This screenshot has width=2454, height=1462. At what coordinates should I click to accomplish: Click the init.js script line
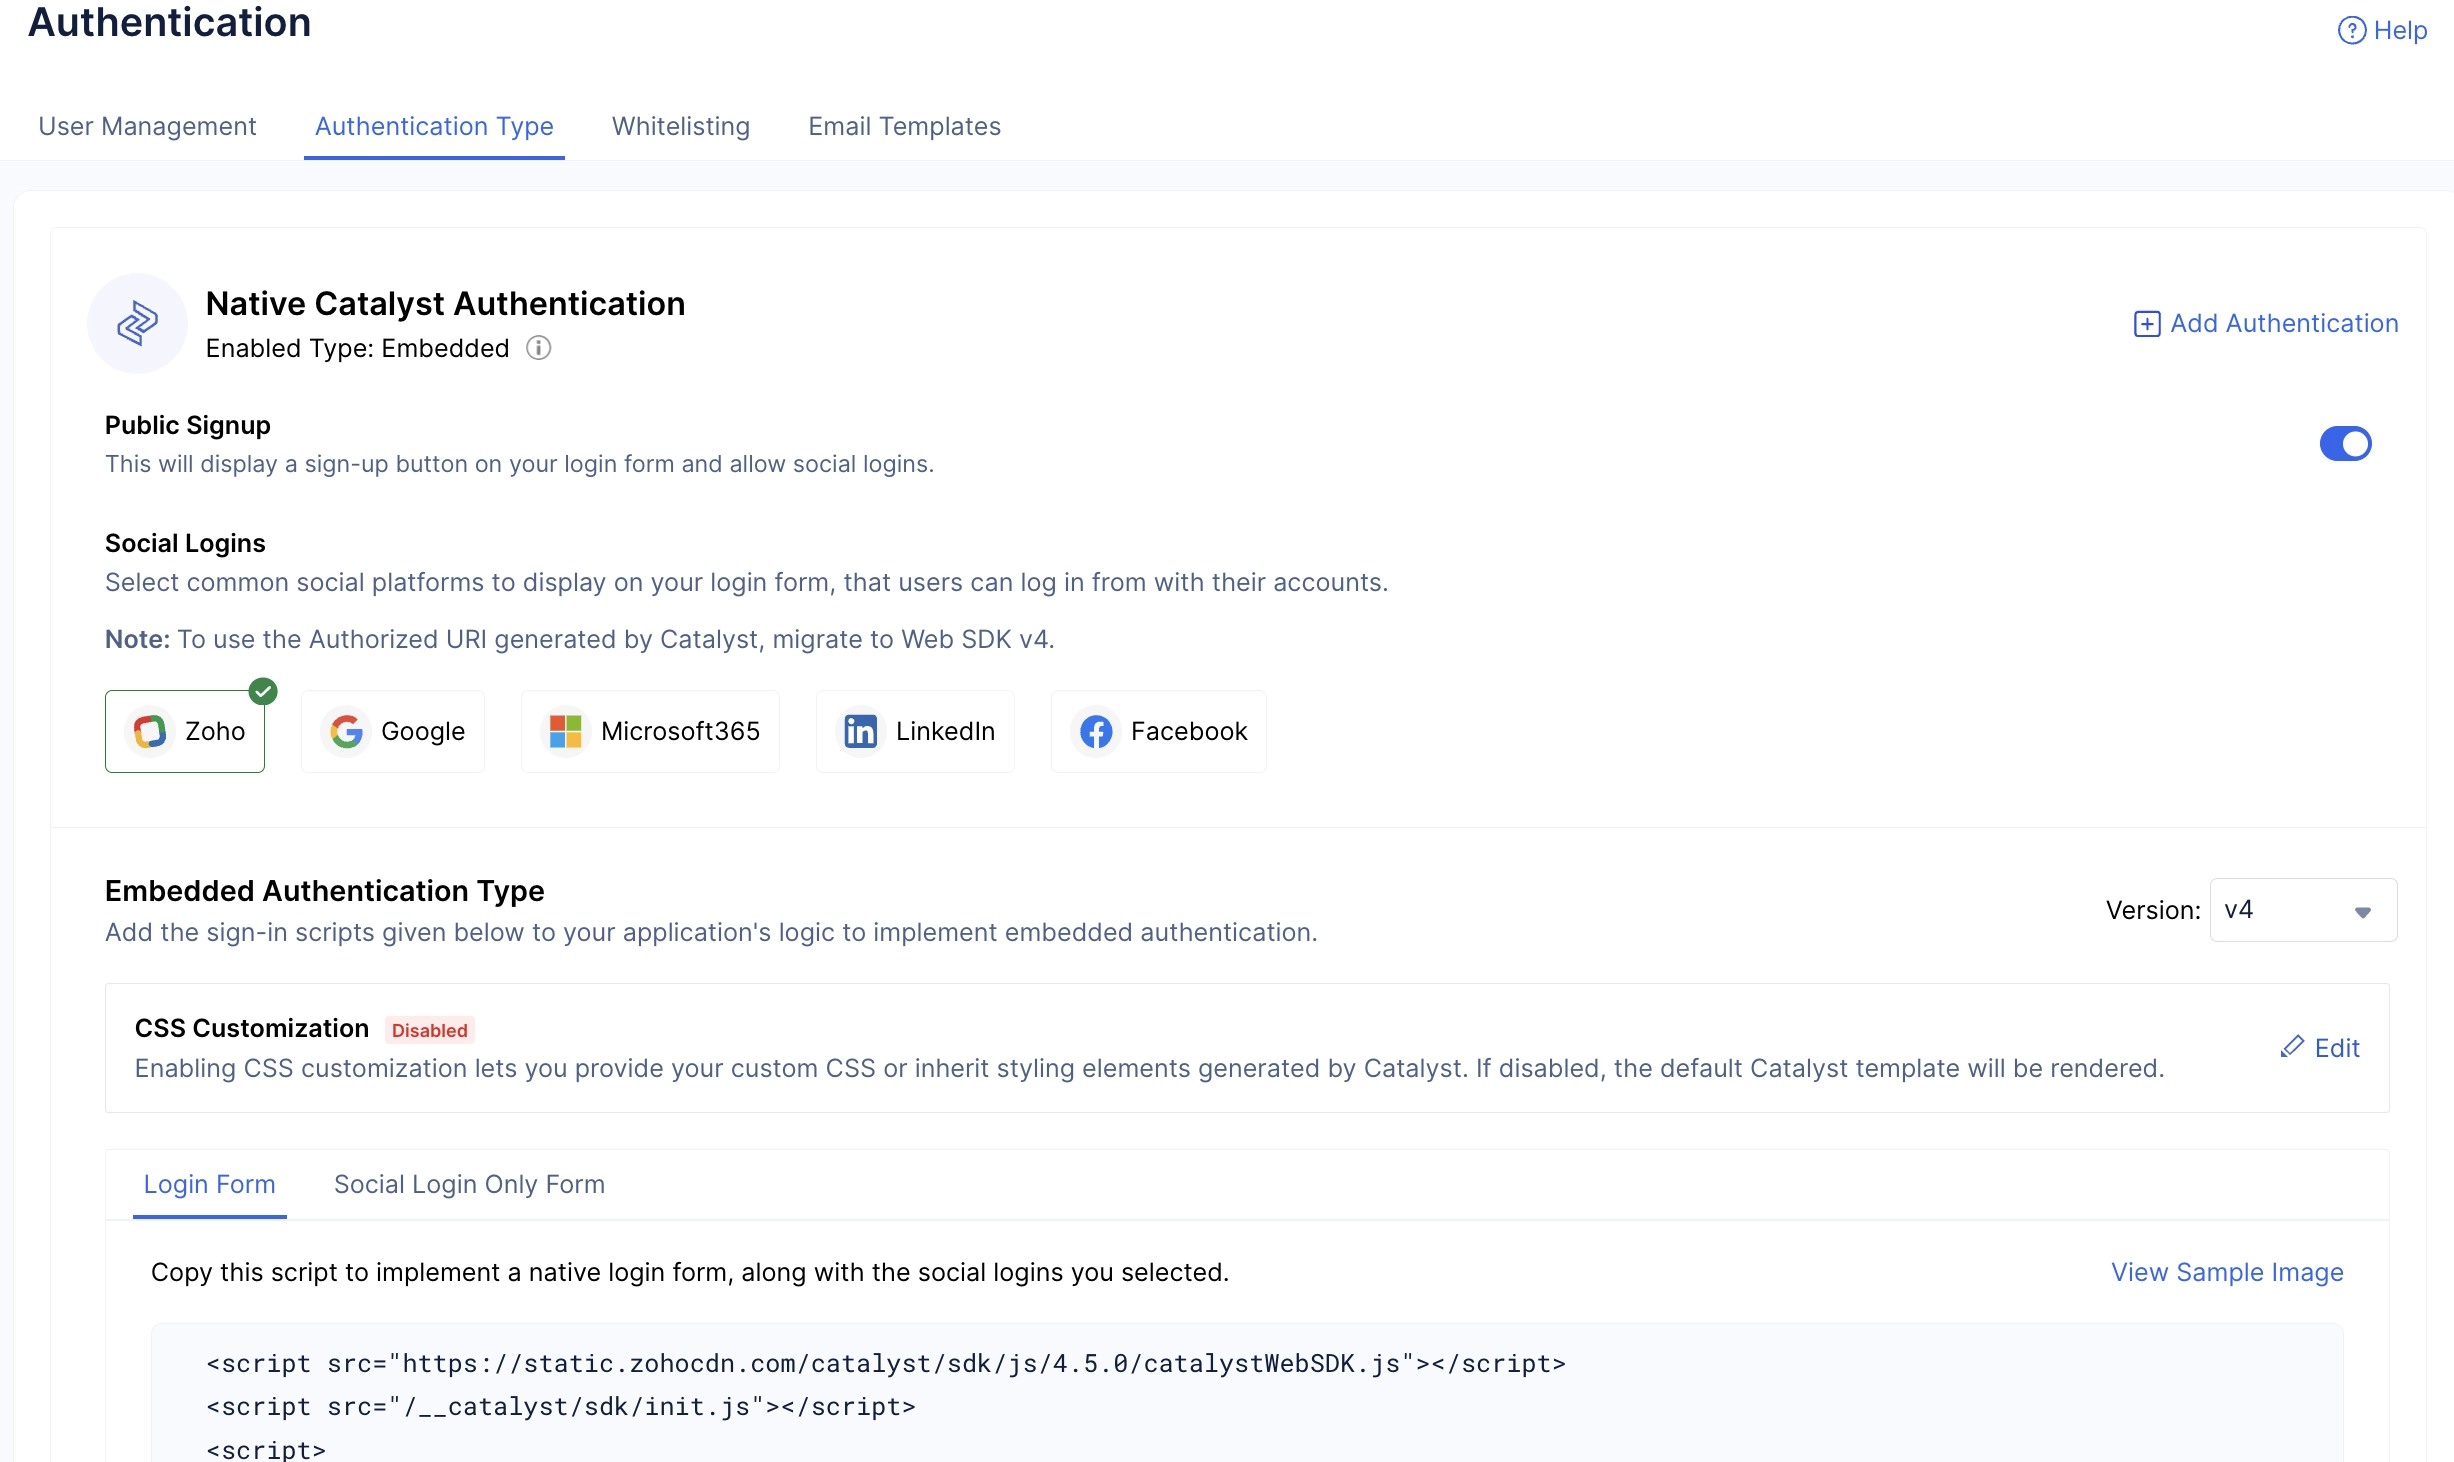pyautogui.click(x=561, y=1406)
